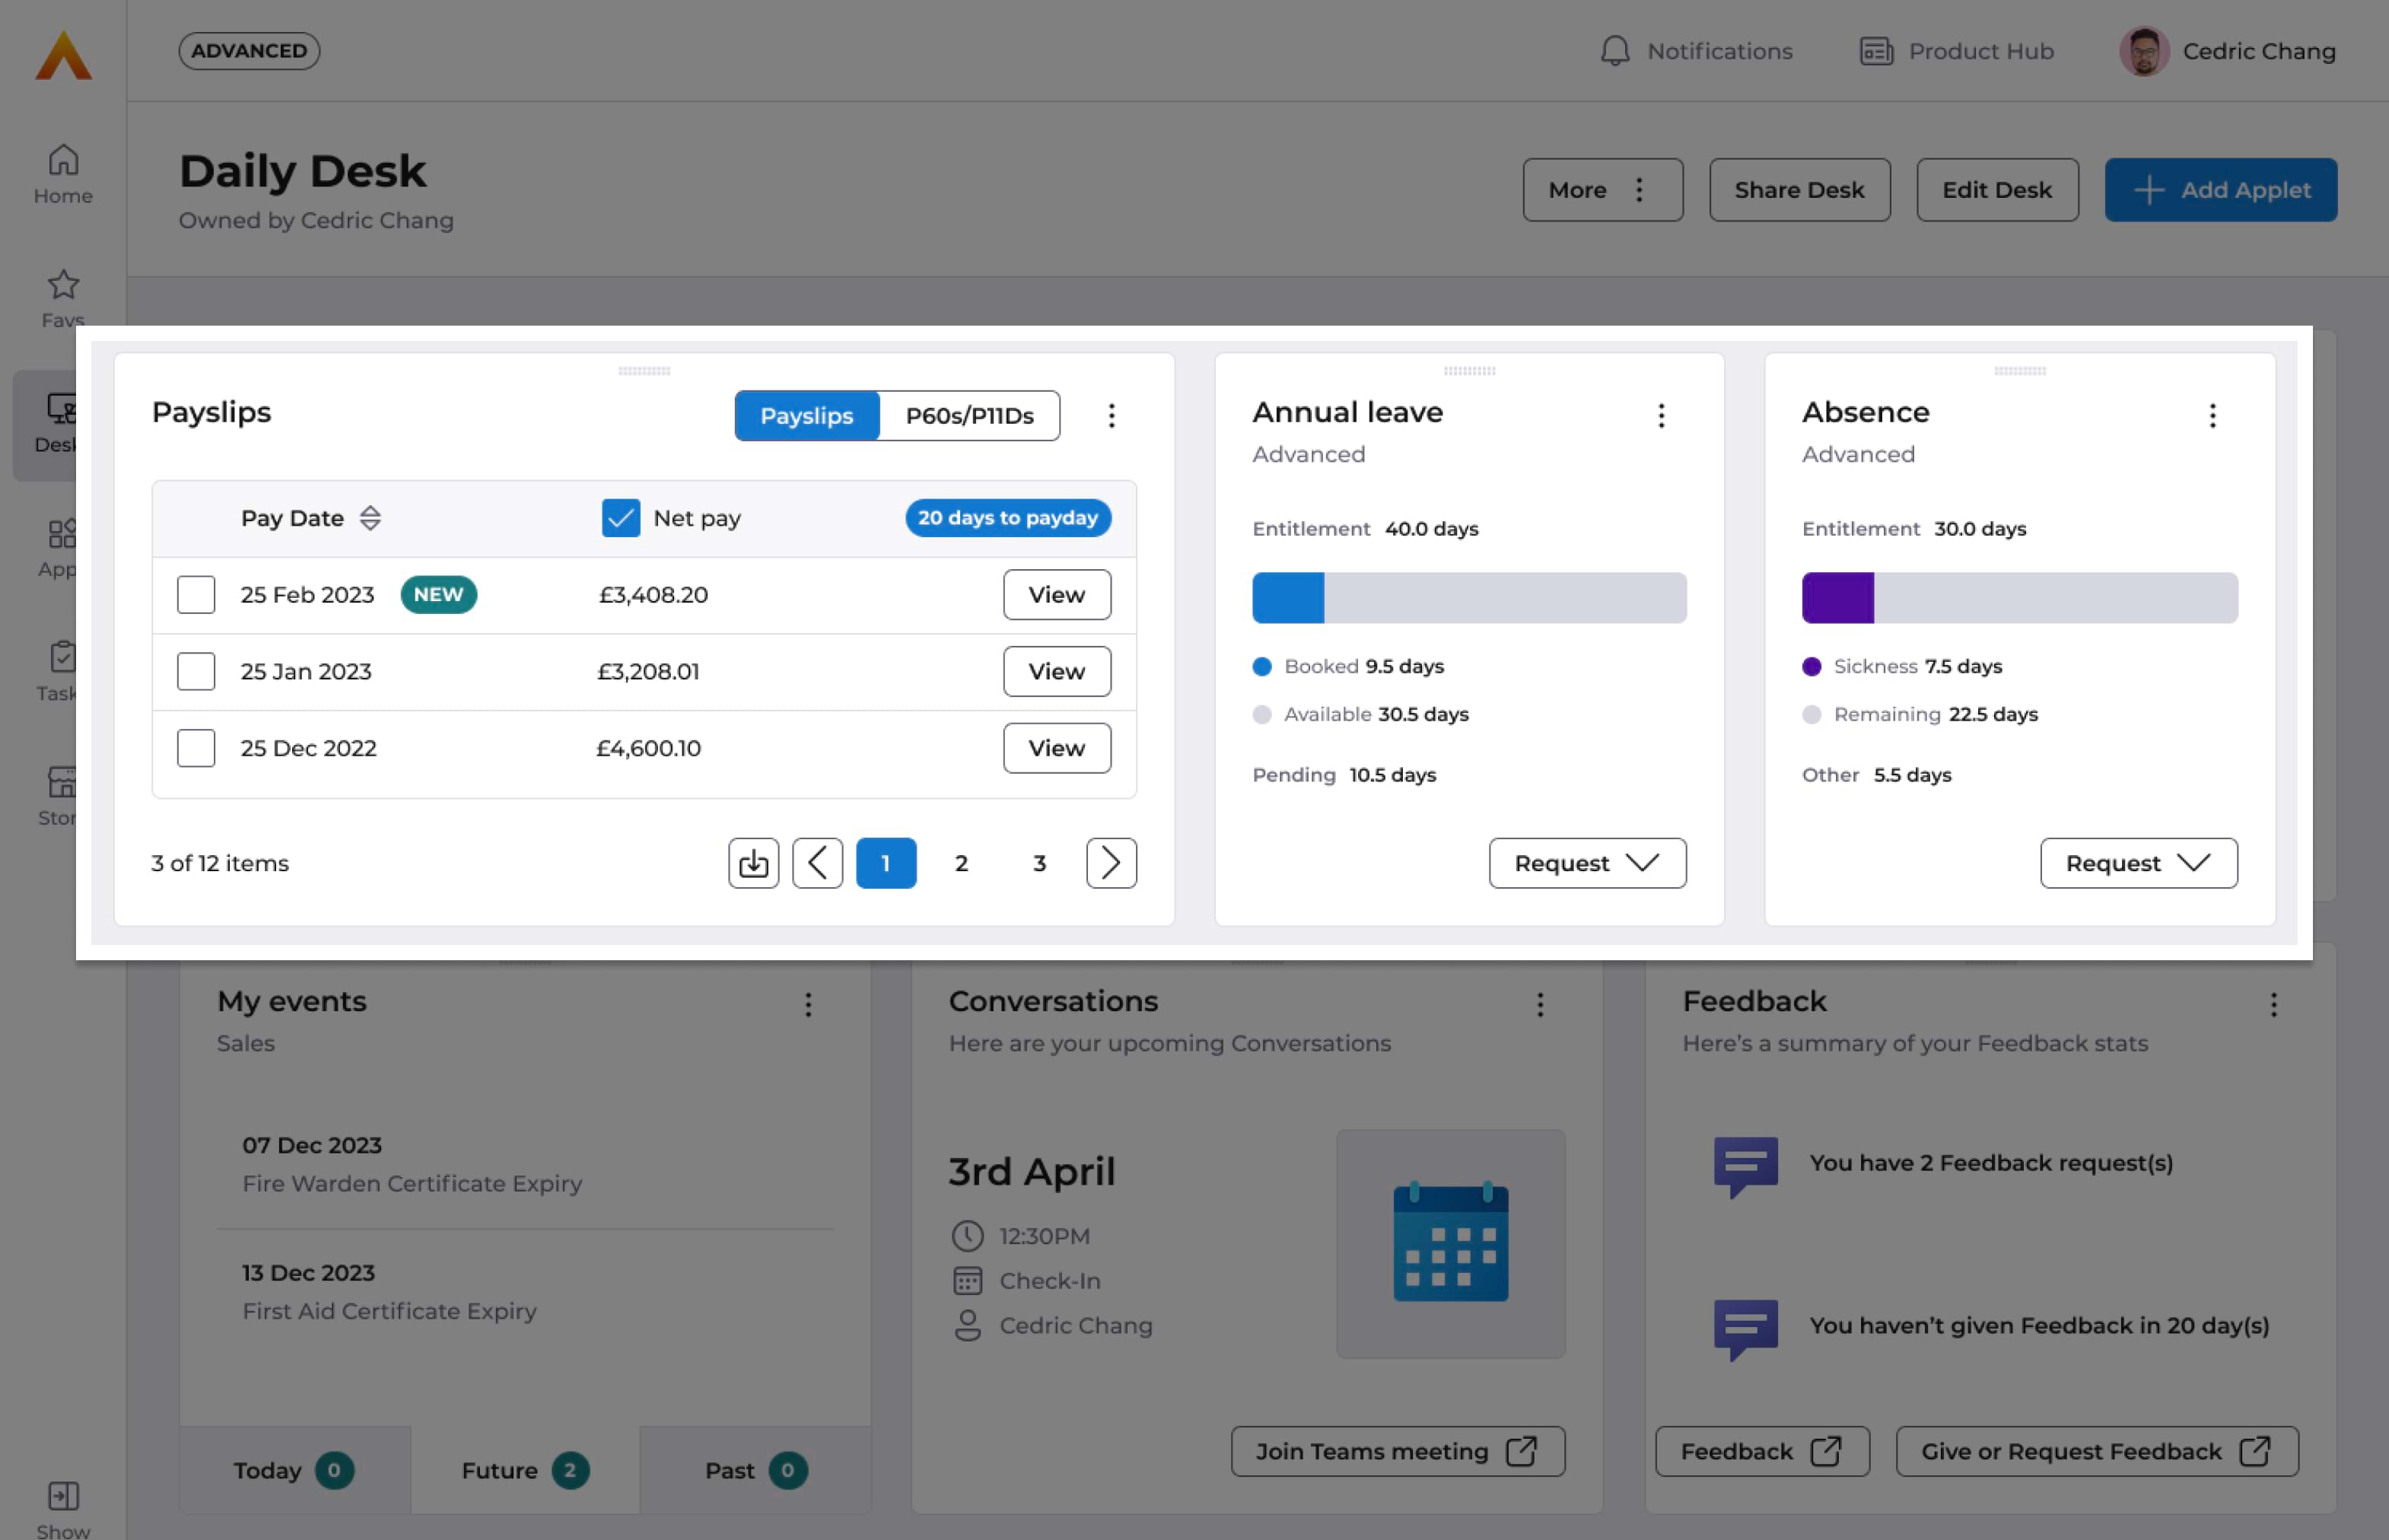
Task: Click Cedric Chang profile avatar
Action: tap(2143, 51)
